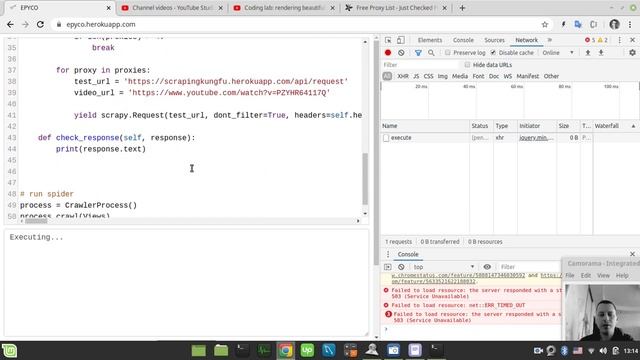
Task: Go back using the browser back arrow
Action: click(x=10, y=24)
